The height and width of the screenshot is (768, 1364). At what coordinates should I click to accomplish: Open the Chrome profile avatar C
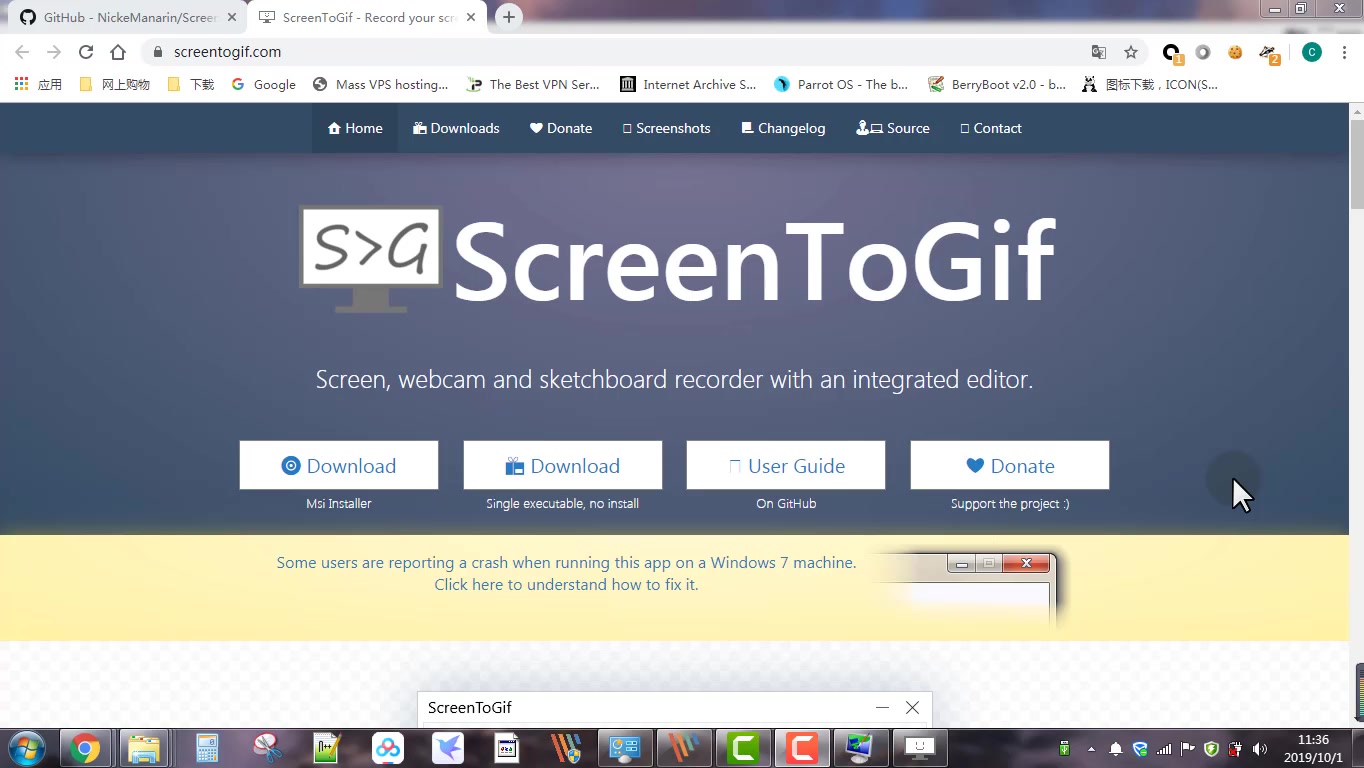click(1311, 52)
